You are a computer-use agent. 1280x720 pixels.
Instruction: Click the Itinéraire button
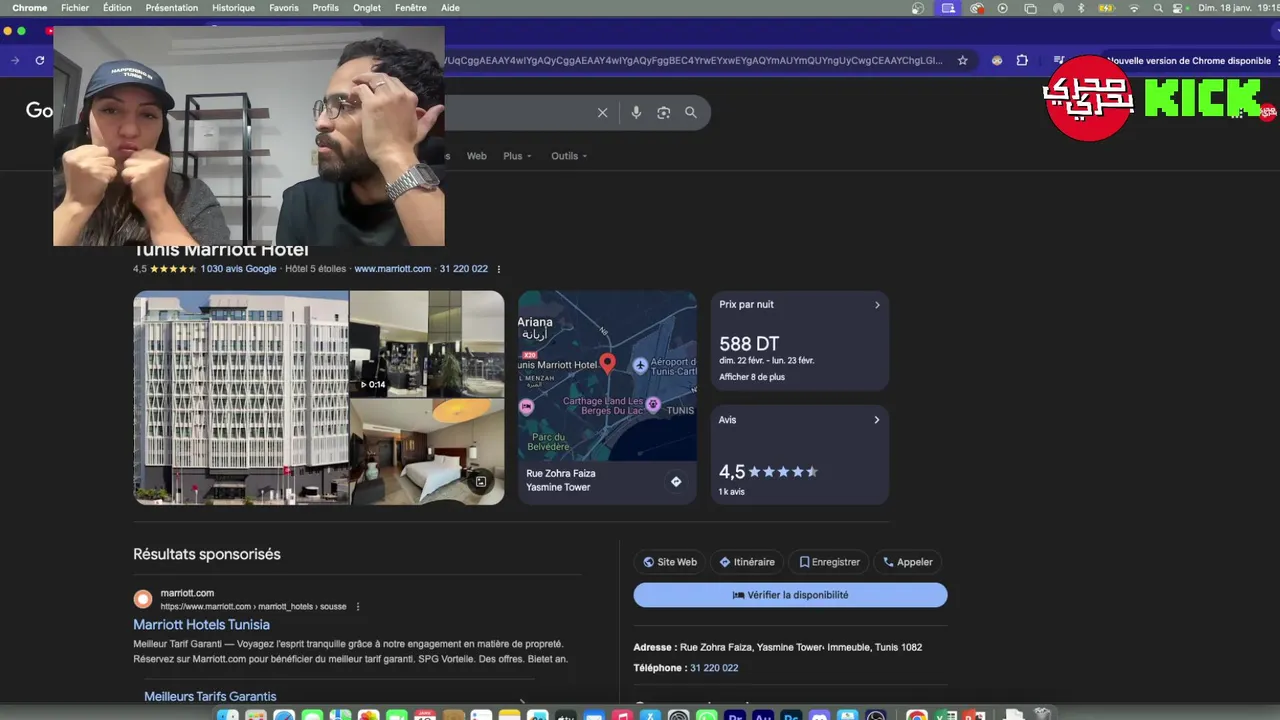click(x=747, y=562)
